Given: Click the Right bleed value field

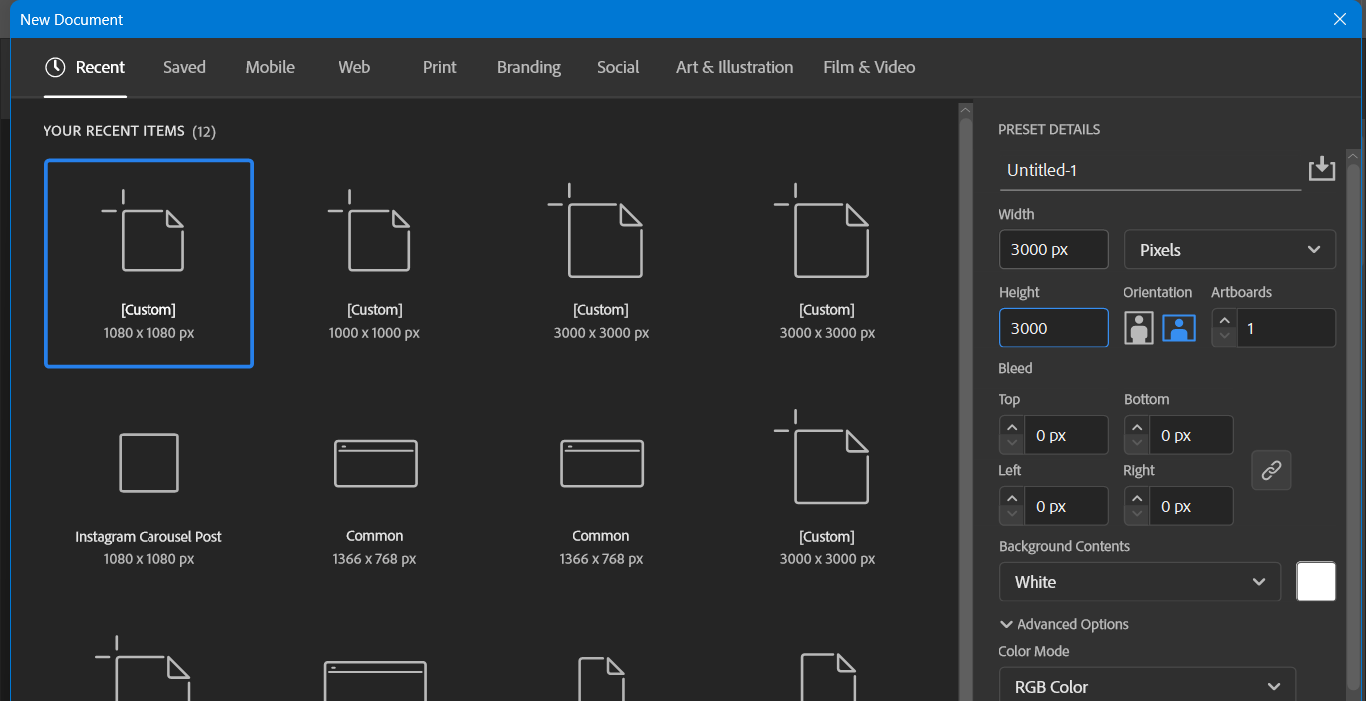Looking at the screenshot, I should pyautogui.click(x=1191, y=507).
